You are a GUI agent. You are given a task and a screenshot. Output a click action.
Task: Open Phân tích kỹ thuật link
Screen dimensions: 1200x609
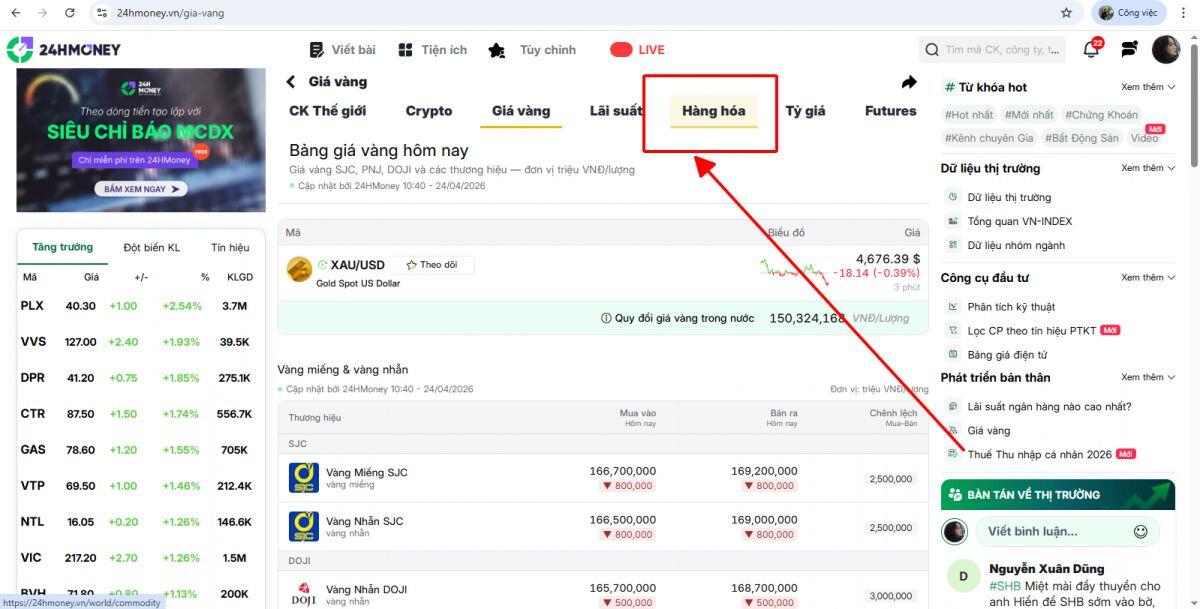pyautogui.click(x=1011, y=307)
